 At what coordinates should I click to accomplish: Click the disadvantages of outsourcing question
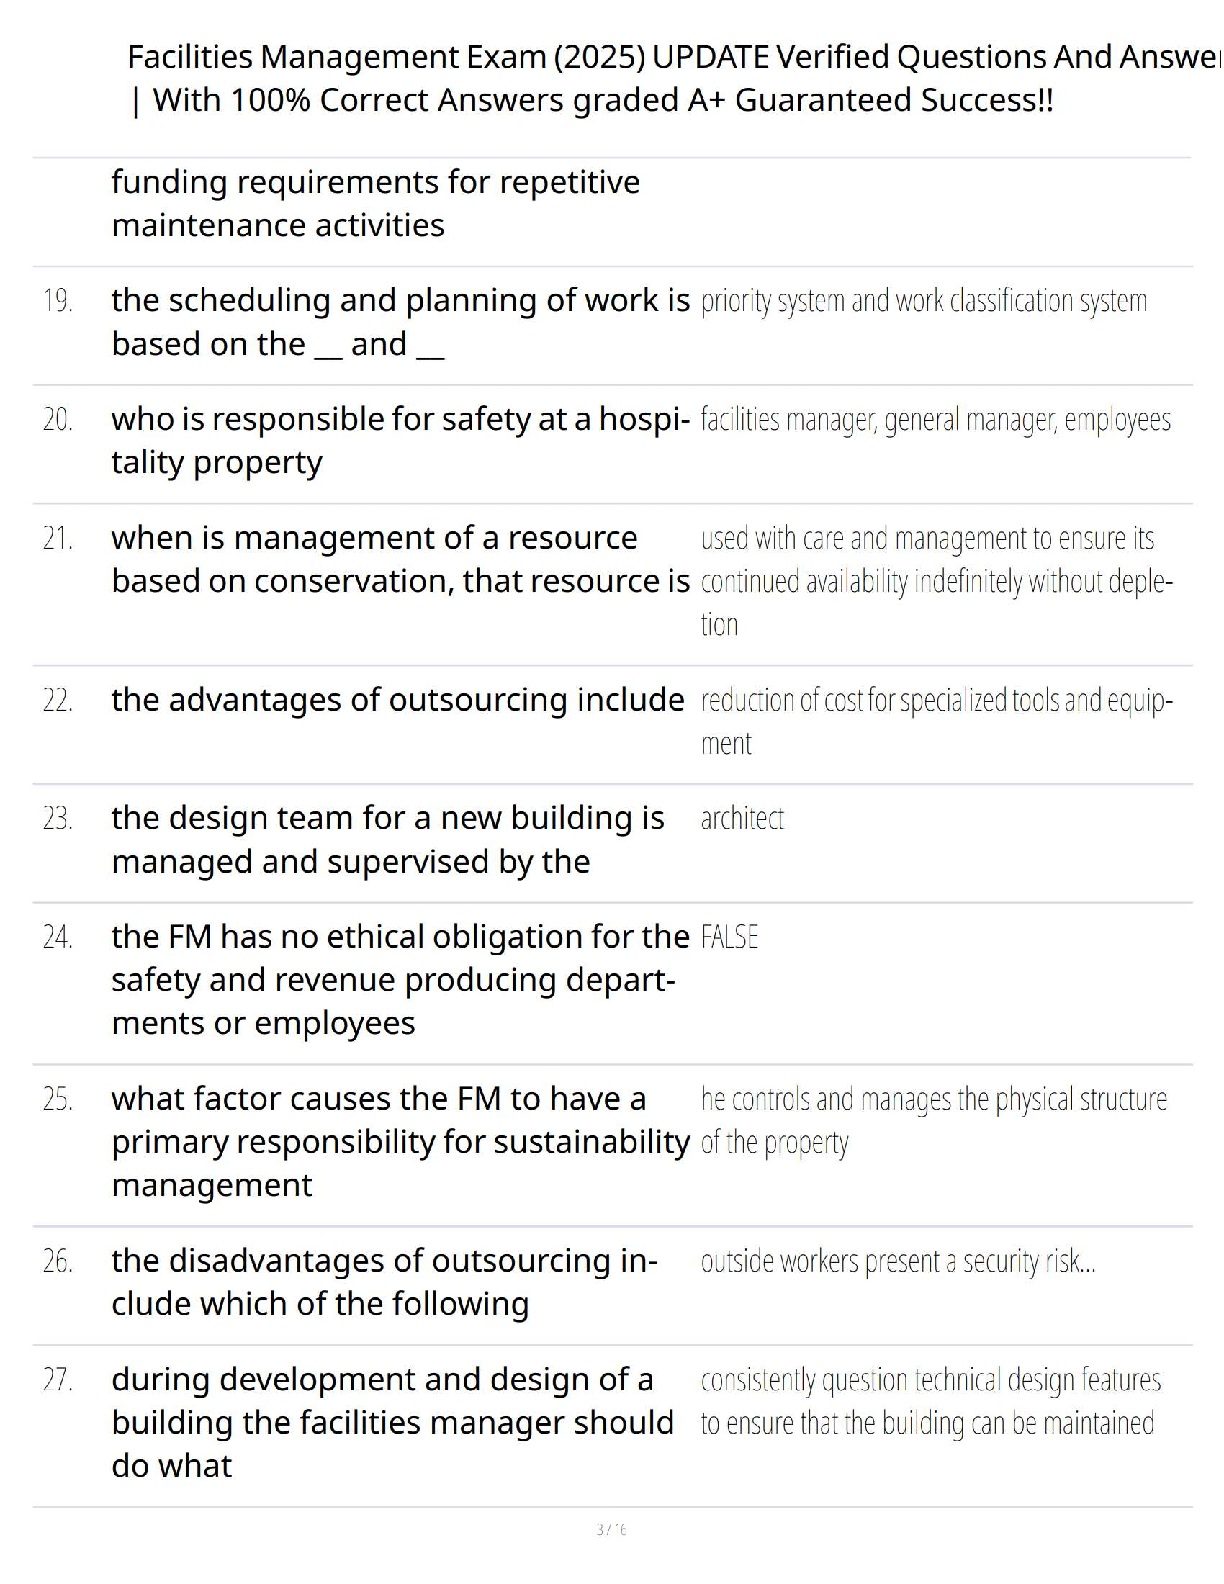(384, 1282)
